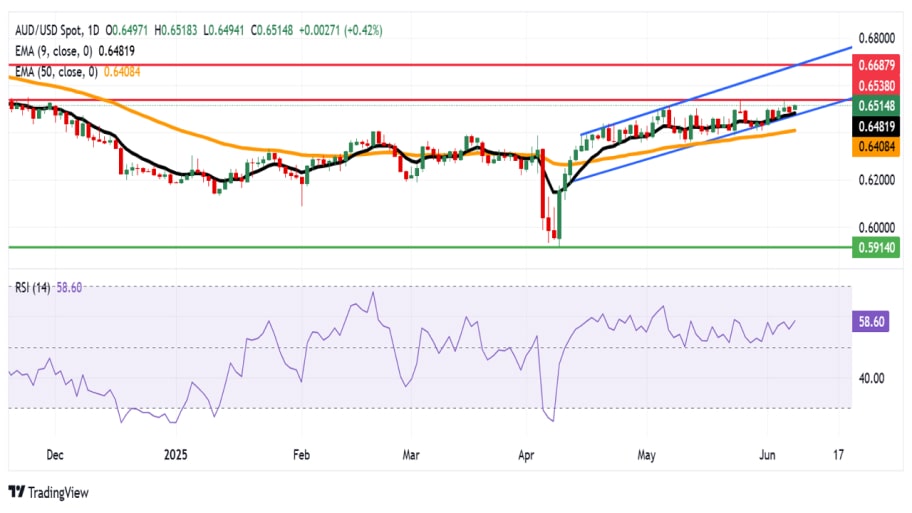Click the 2025 label on time axis
912x513 pixels.
pyautogui.click(x=176, y=454)
